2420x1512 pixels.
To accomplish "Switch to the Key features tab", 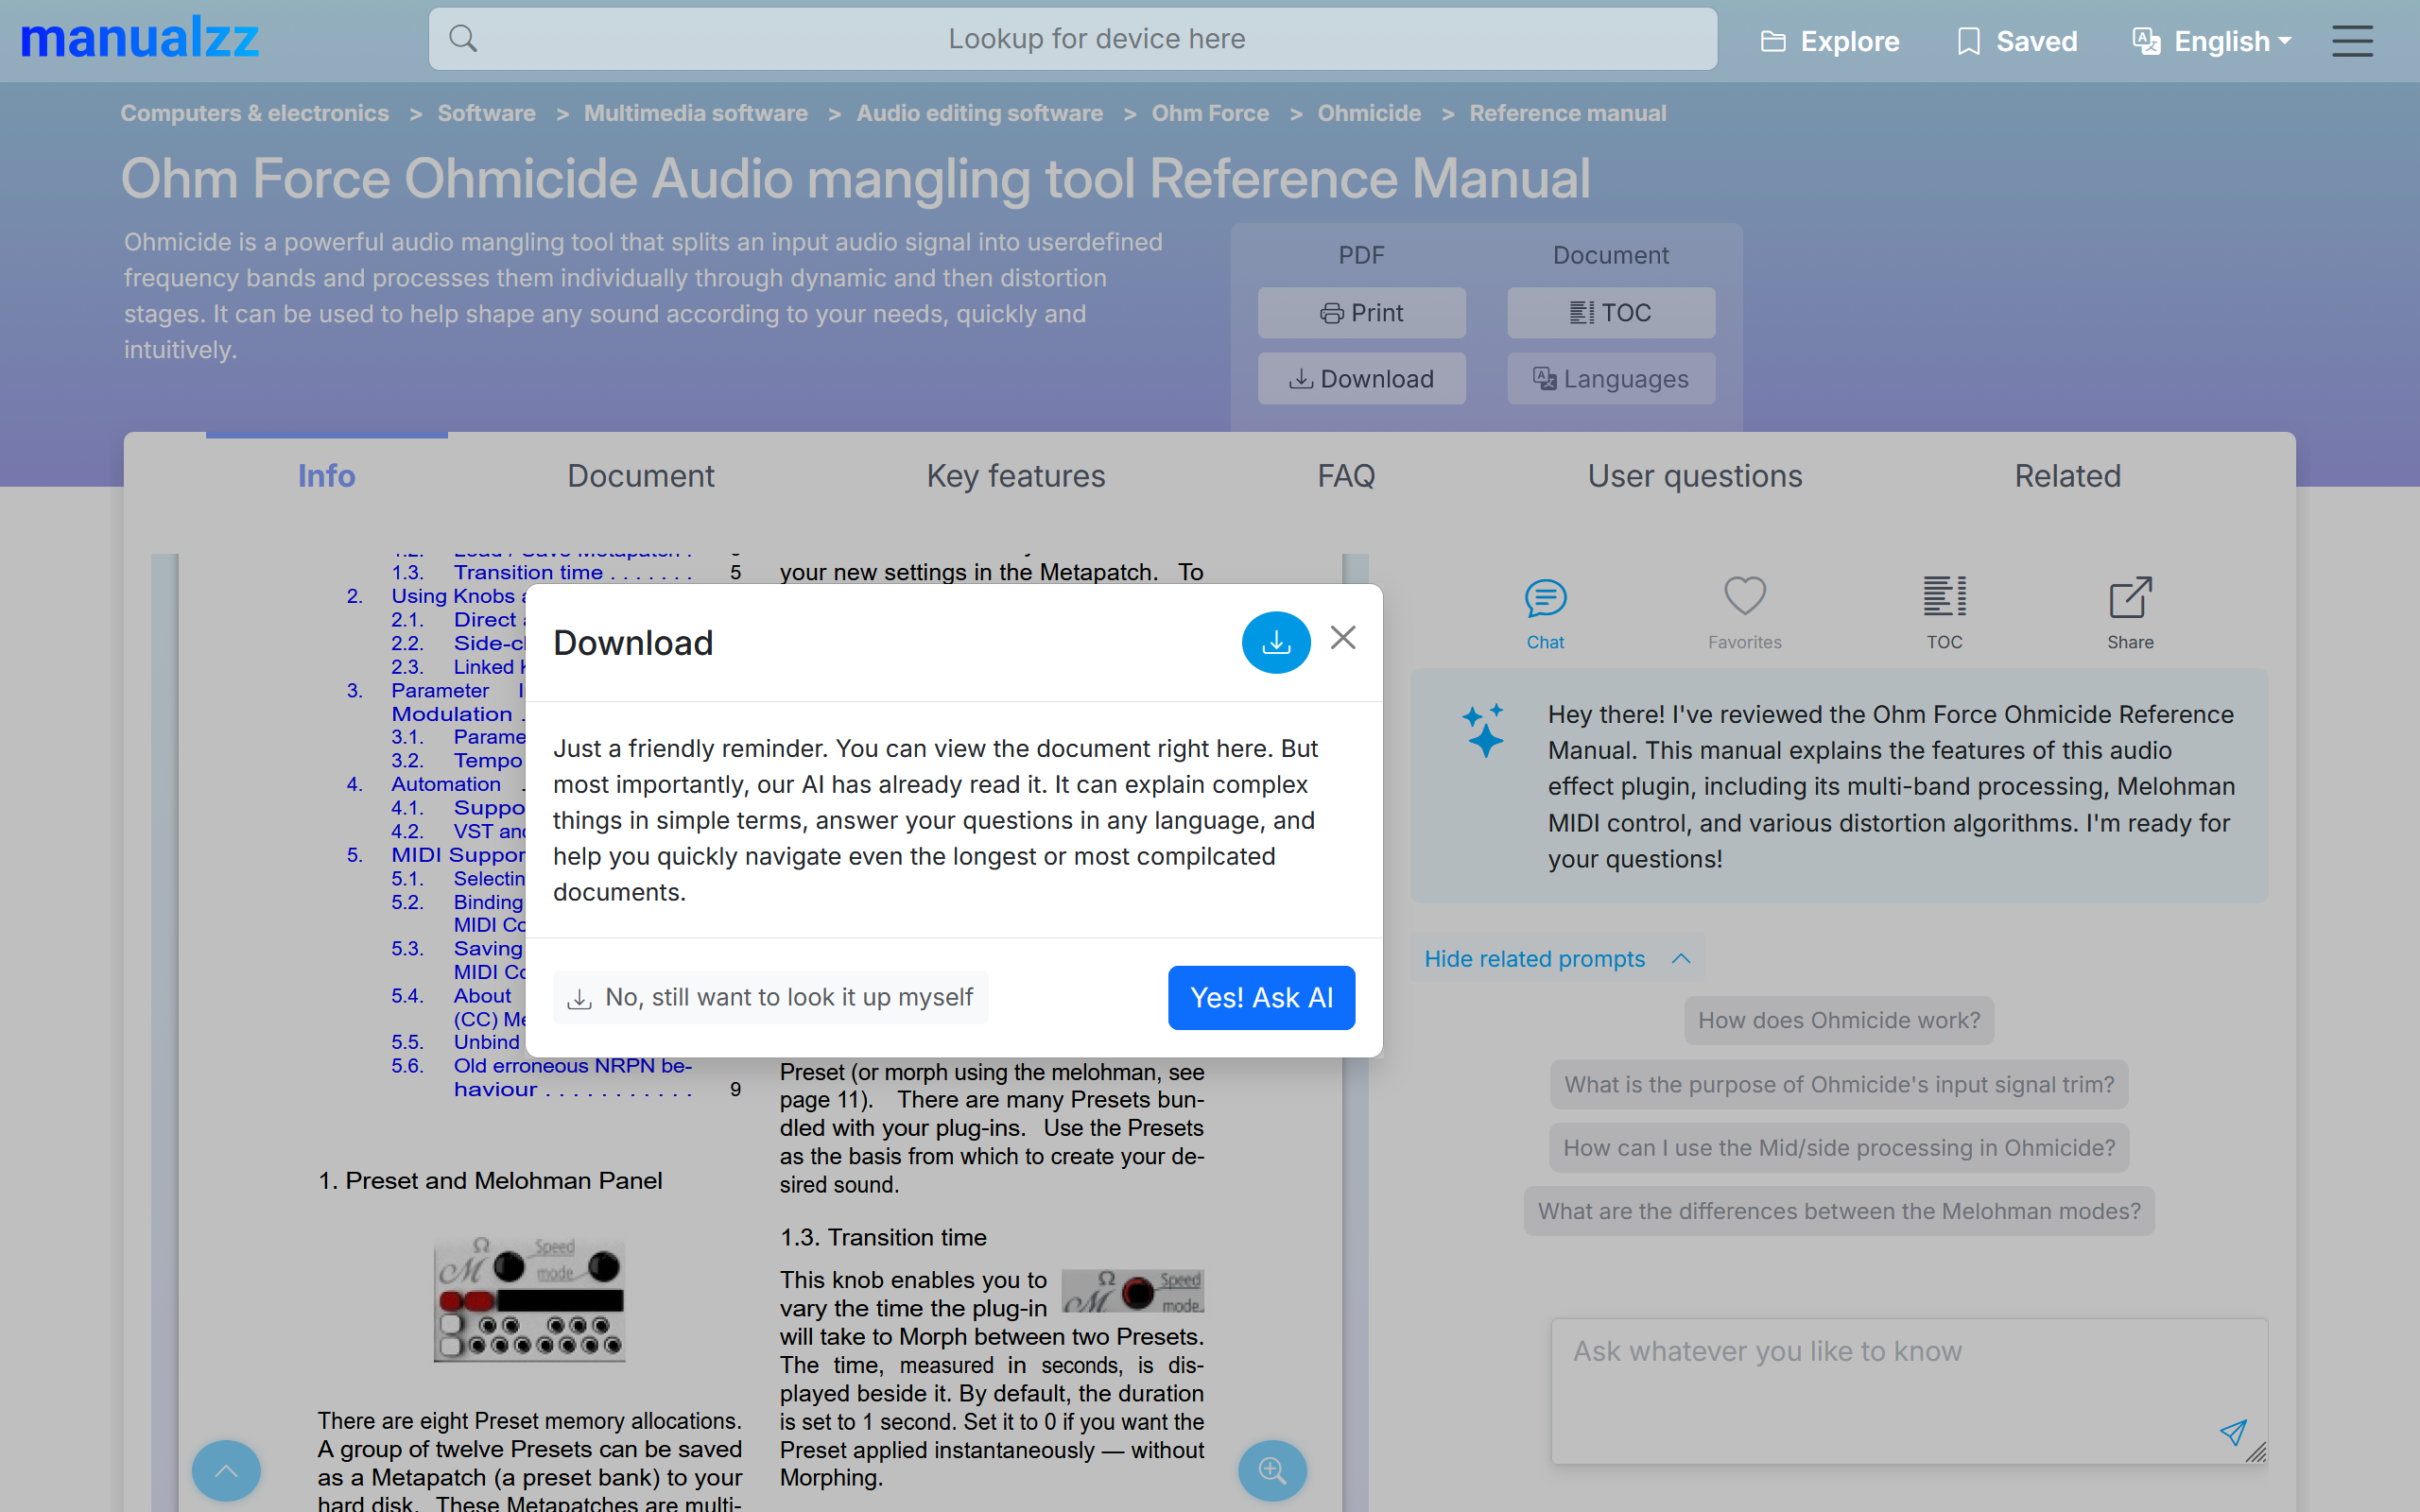I will coord(1015,476).
